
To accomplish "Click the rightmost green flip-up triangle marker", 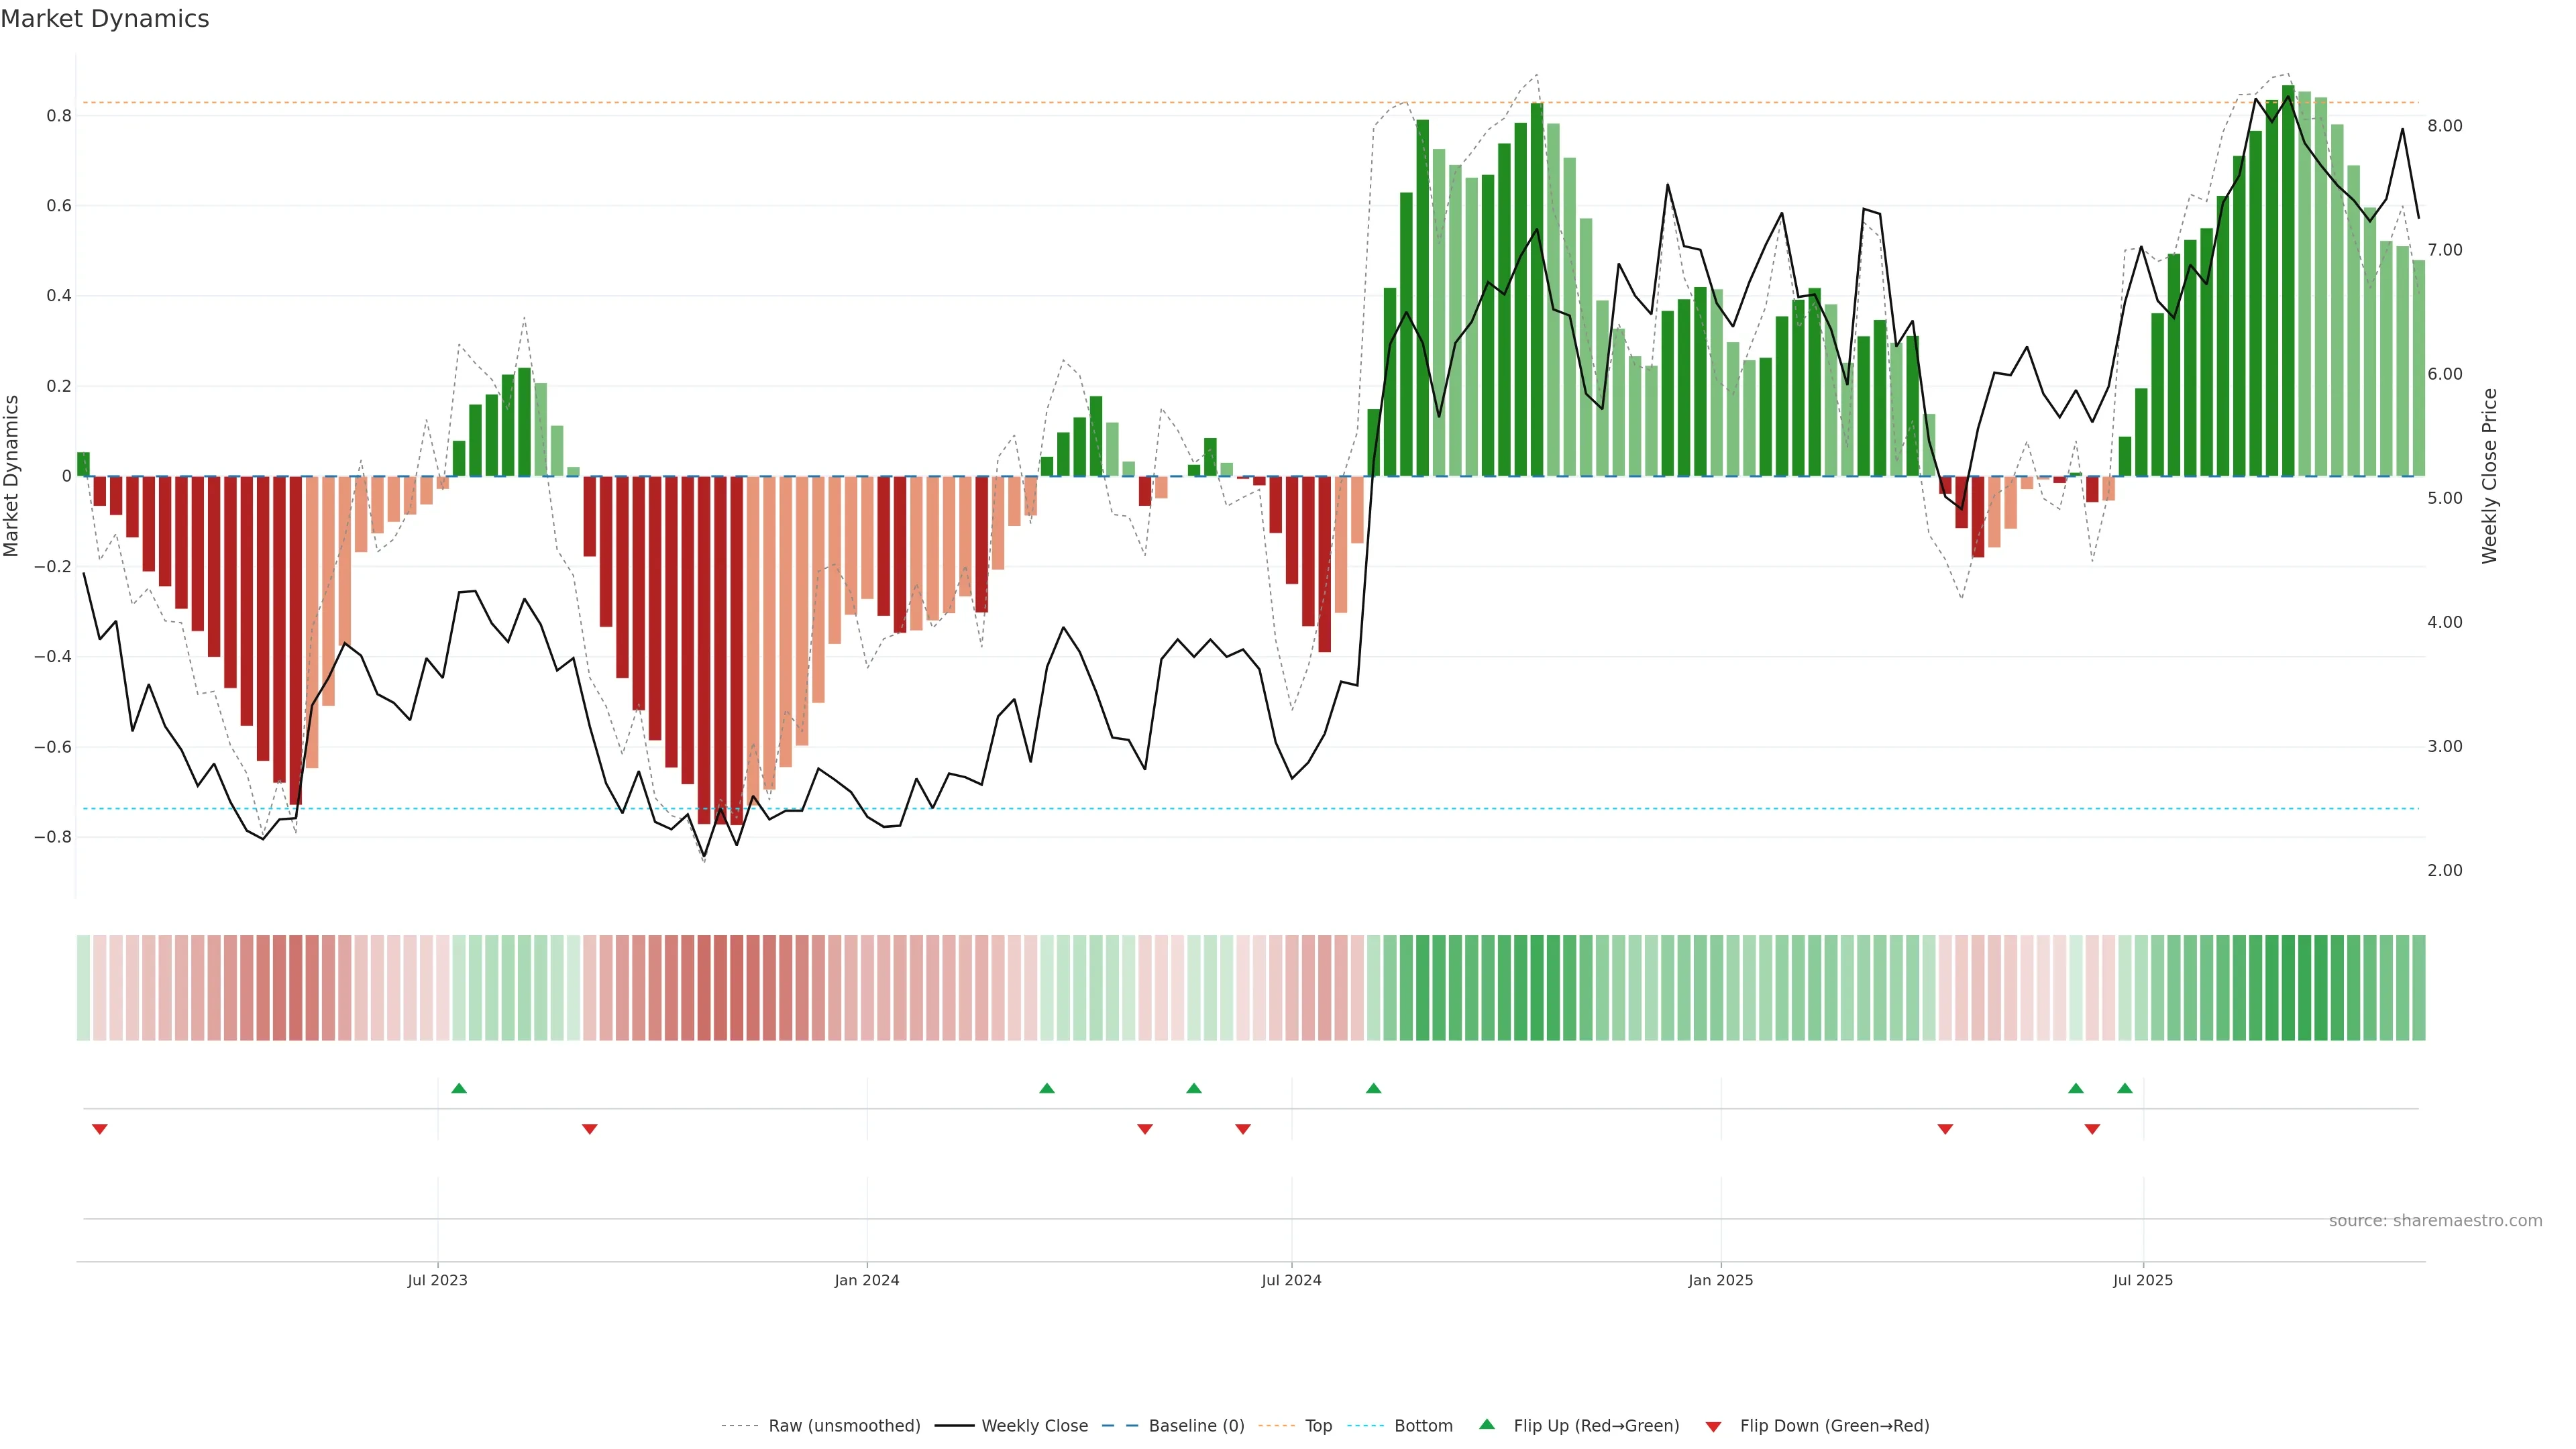I will point(2124,1088).
